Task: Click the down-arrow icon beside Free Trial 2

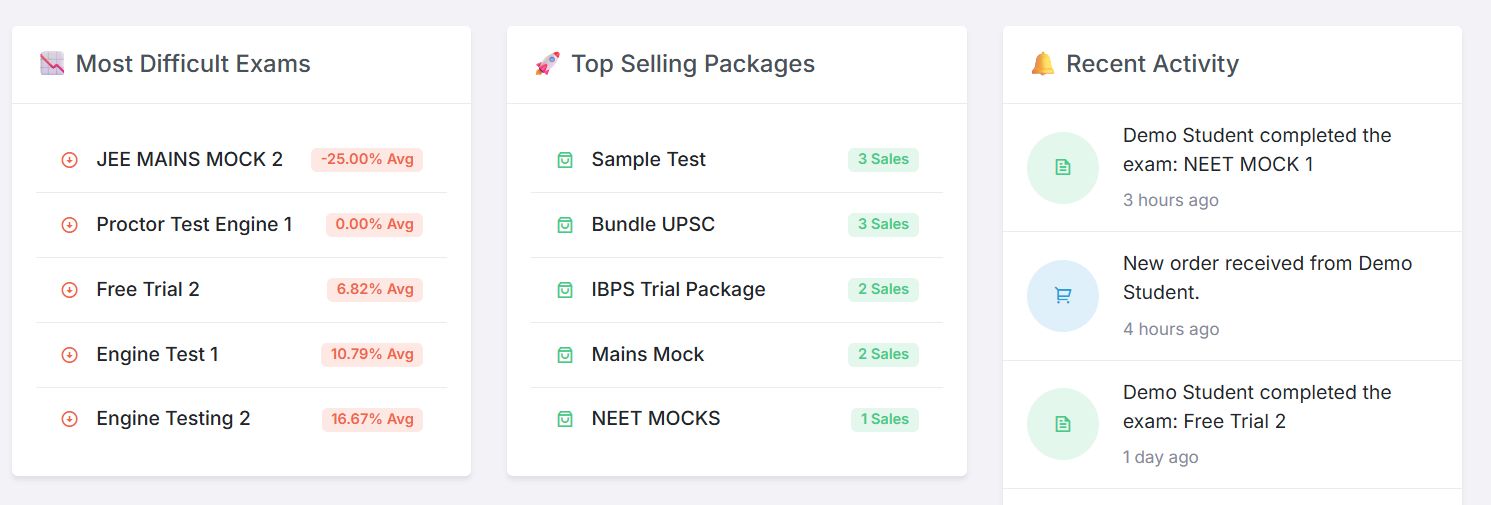Action: [x=69, y=290]
